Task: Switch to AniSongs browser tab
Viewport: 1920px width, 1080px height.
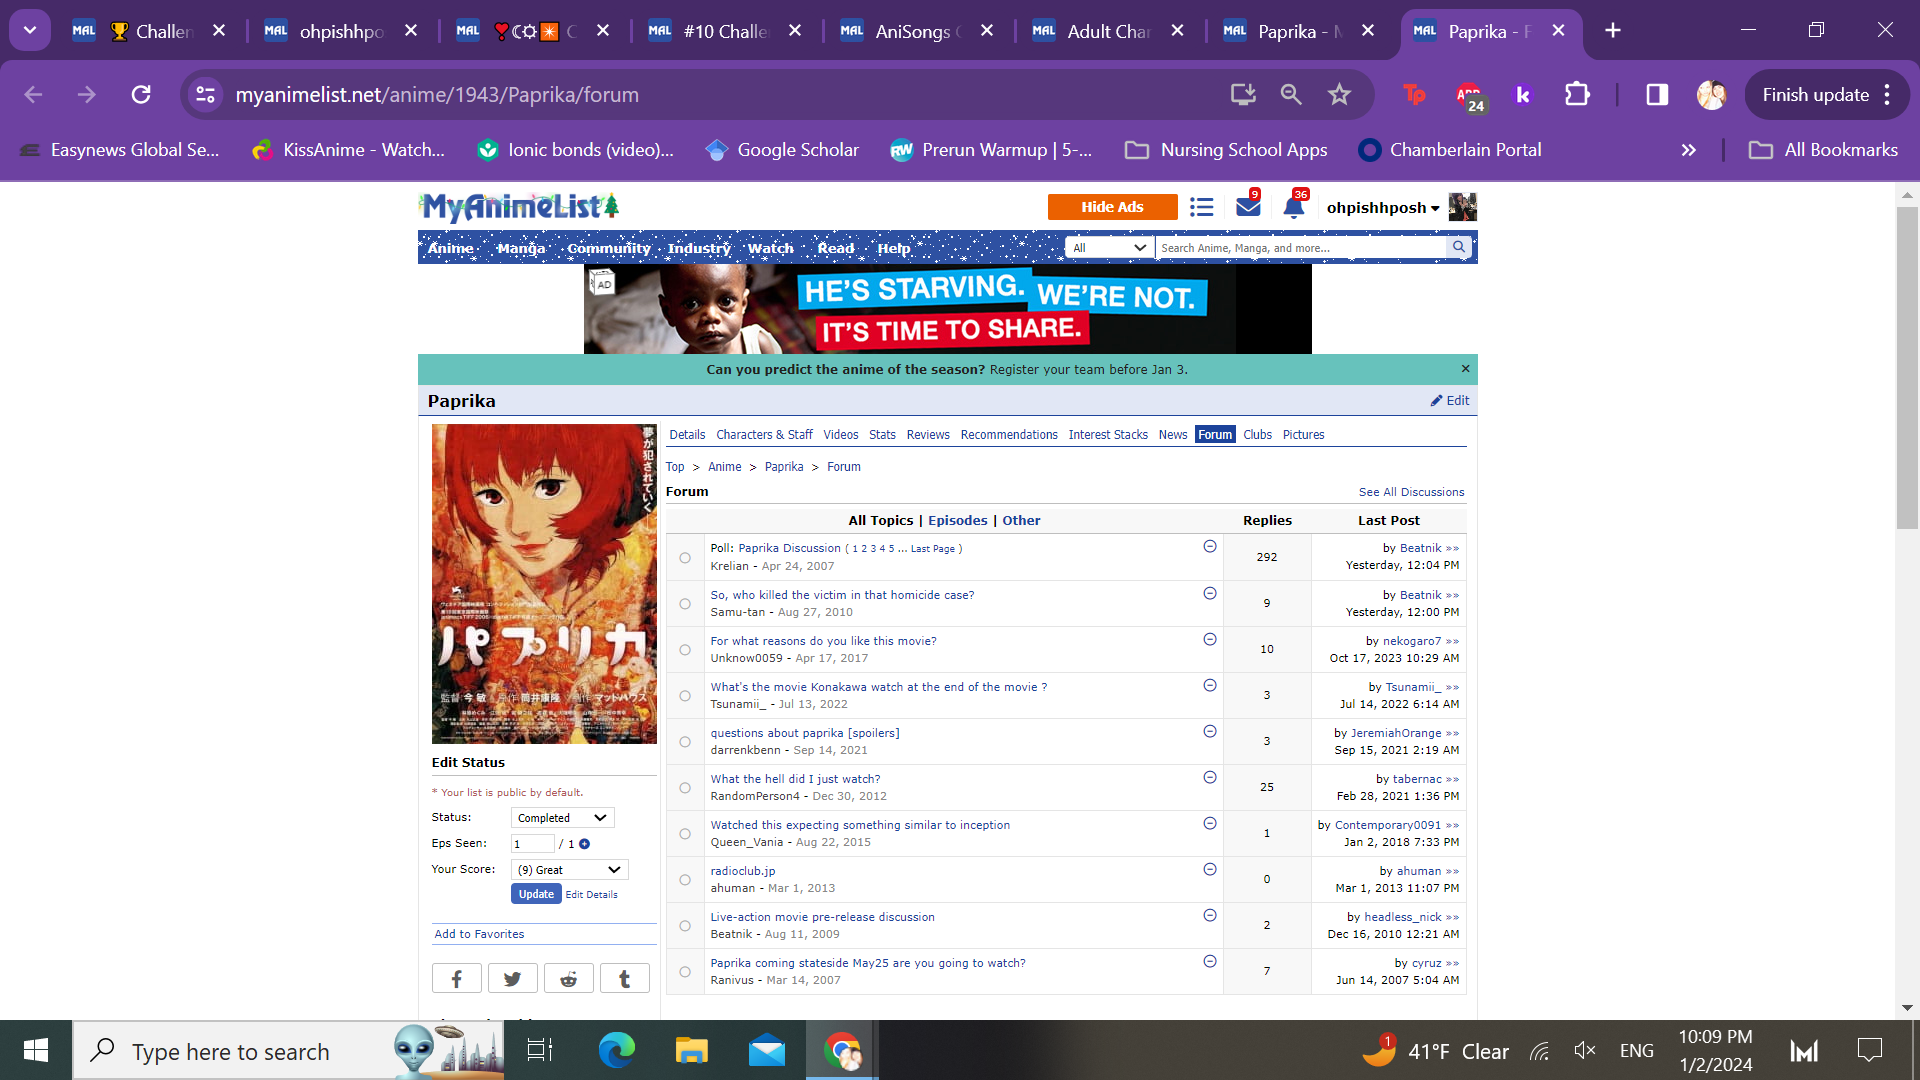Action: click(x=917, y=31)
